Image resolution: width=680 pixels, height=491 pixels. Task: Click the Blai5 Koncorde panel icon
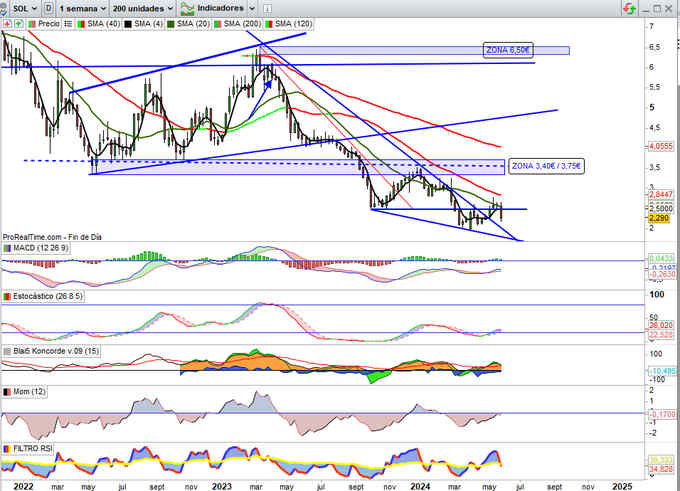tap(7, 351)
